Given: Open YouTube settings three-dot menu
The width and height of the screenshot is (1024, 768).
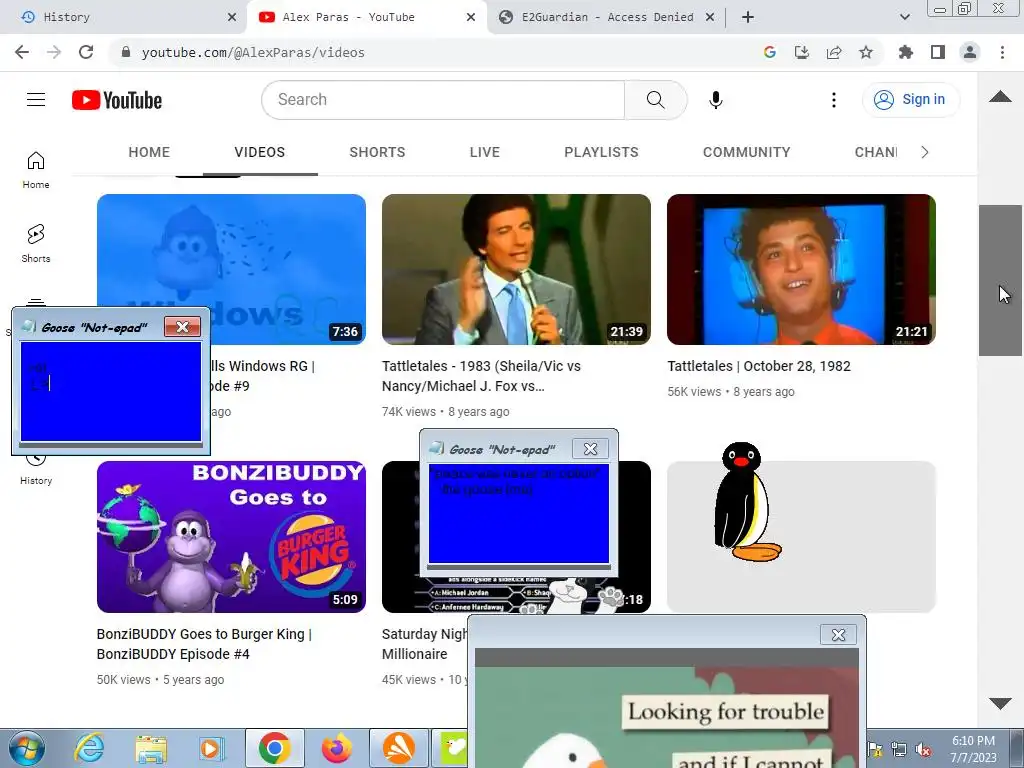Looking at the screenshot, I should 833,100.
